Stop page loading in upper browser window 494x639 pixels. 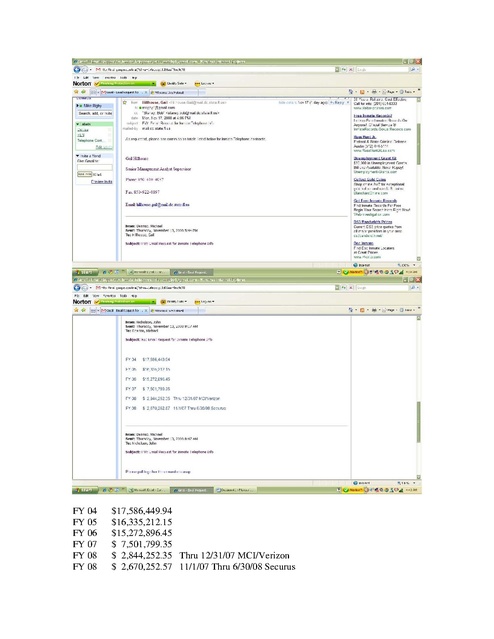tap(351, 70)
